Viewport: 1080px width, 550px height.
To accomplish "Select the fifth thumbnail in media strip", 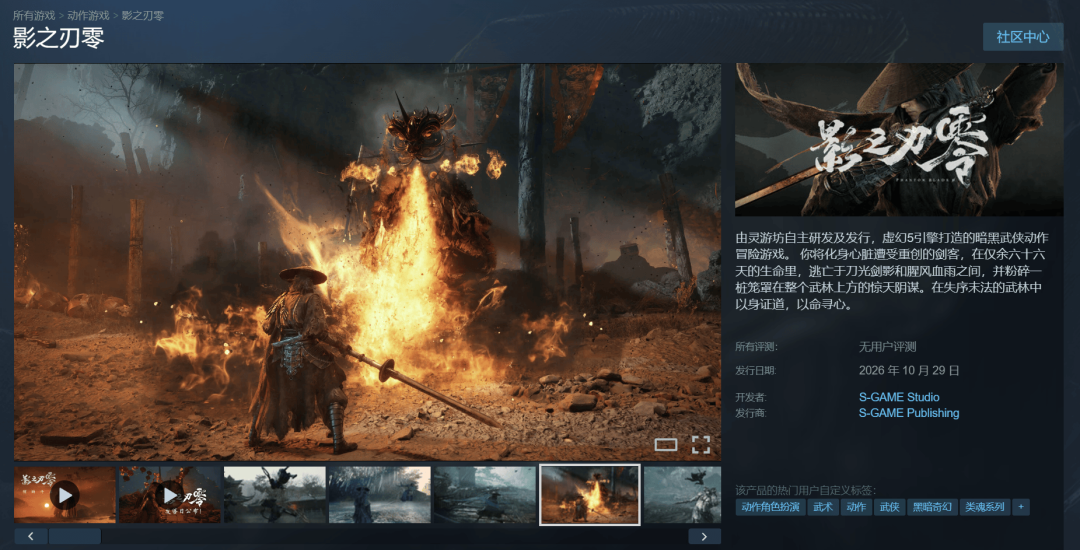I will click(484, 495).
